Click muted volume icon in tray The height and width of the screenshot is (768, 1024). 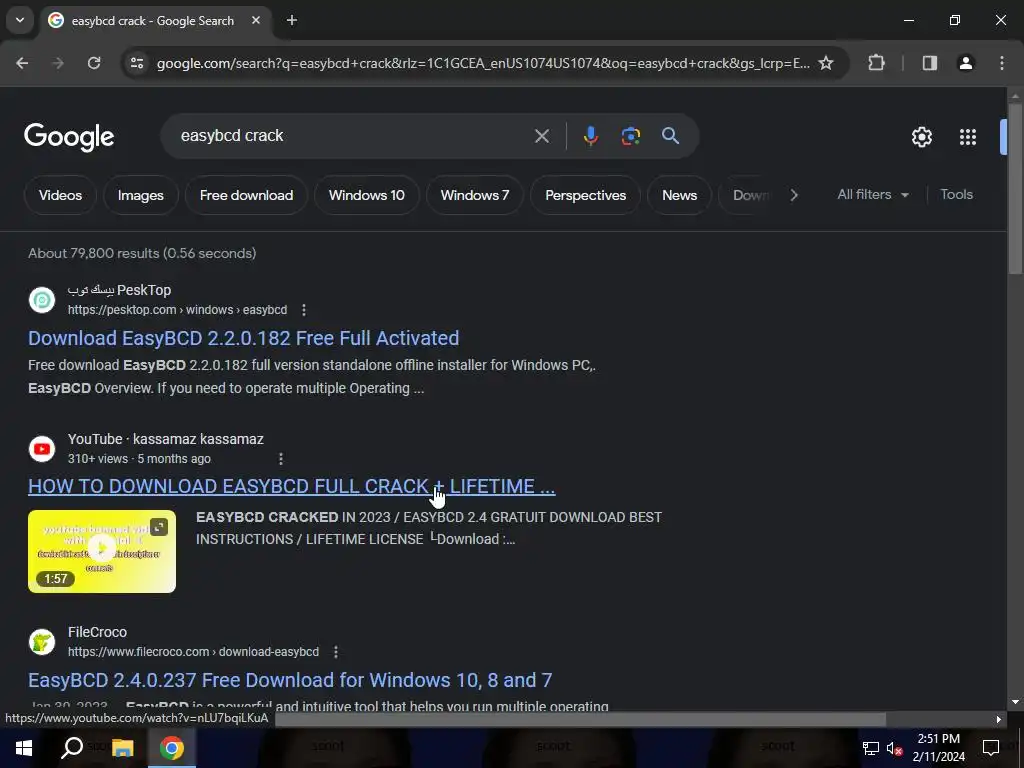pyautogui.click(x=894, y=748)
